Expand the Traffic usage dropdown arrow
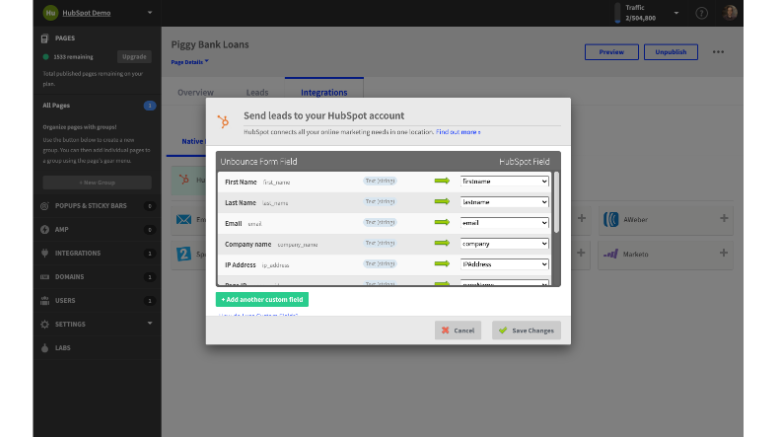 [x=676, y=13]
